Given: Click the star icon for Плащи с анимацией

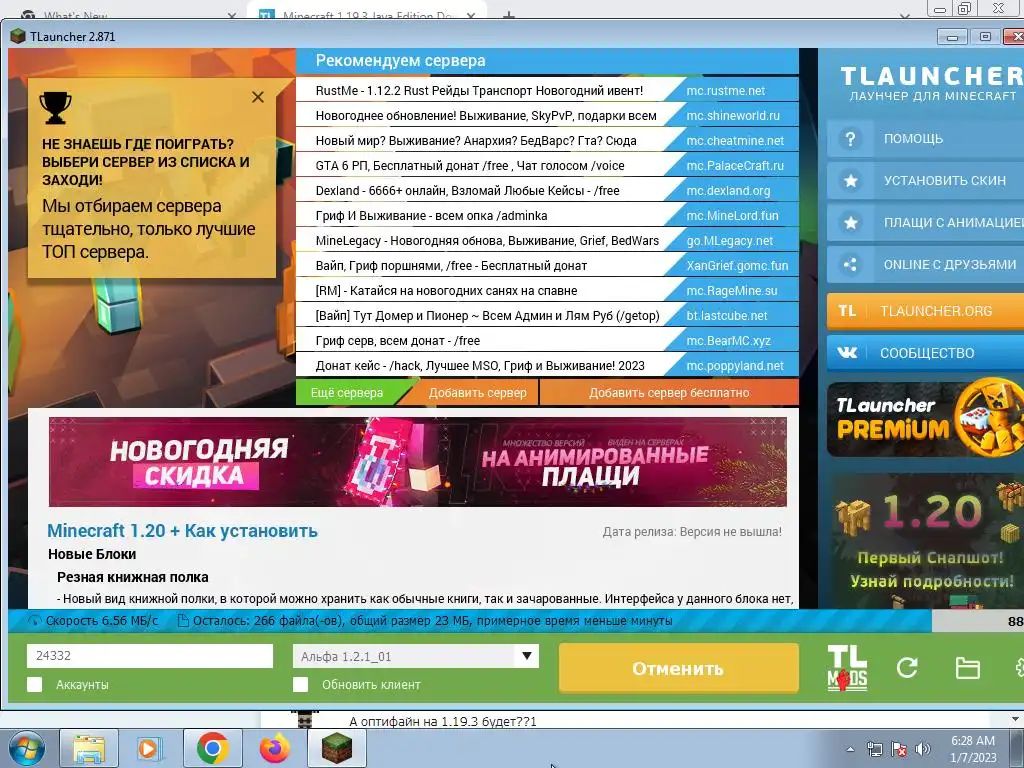Looking at the screenshot, I should point(850,223).
